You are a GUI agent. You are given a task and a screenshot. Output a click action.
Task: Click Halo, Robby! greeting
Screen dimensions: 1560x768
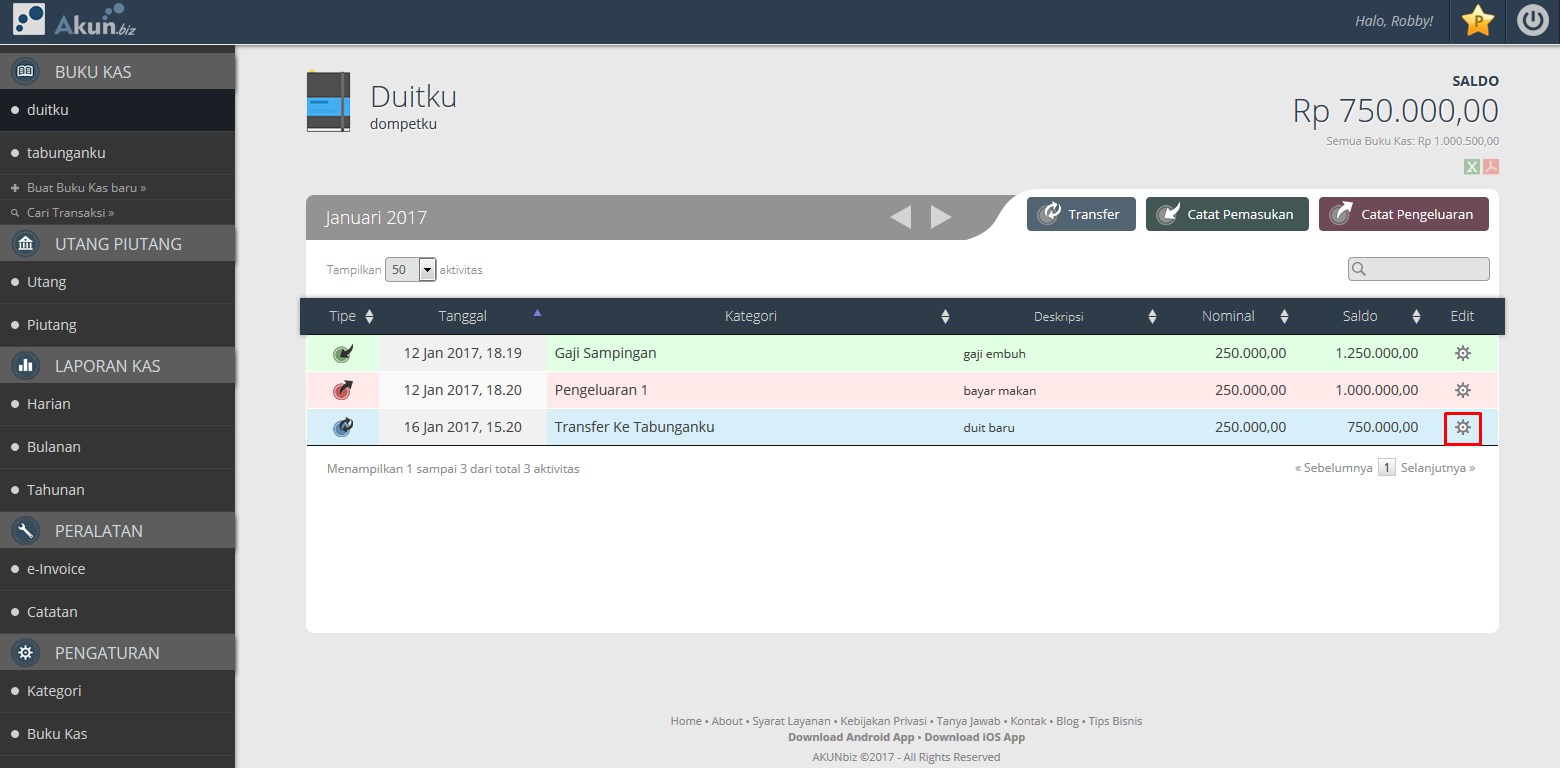[1393, 21]
